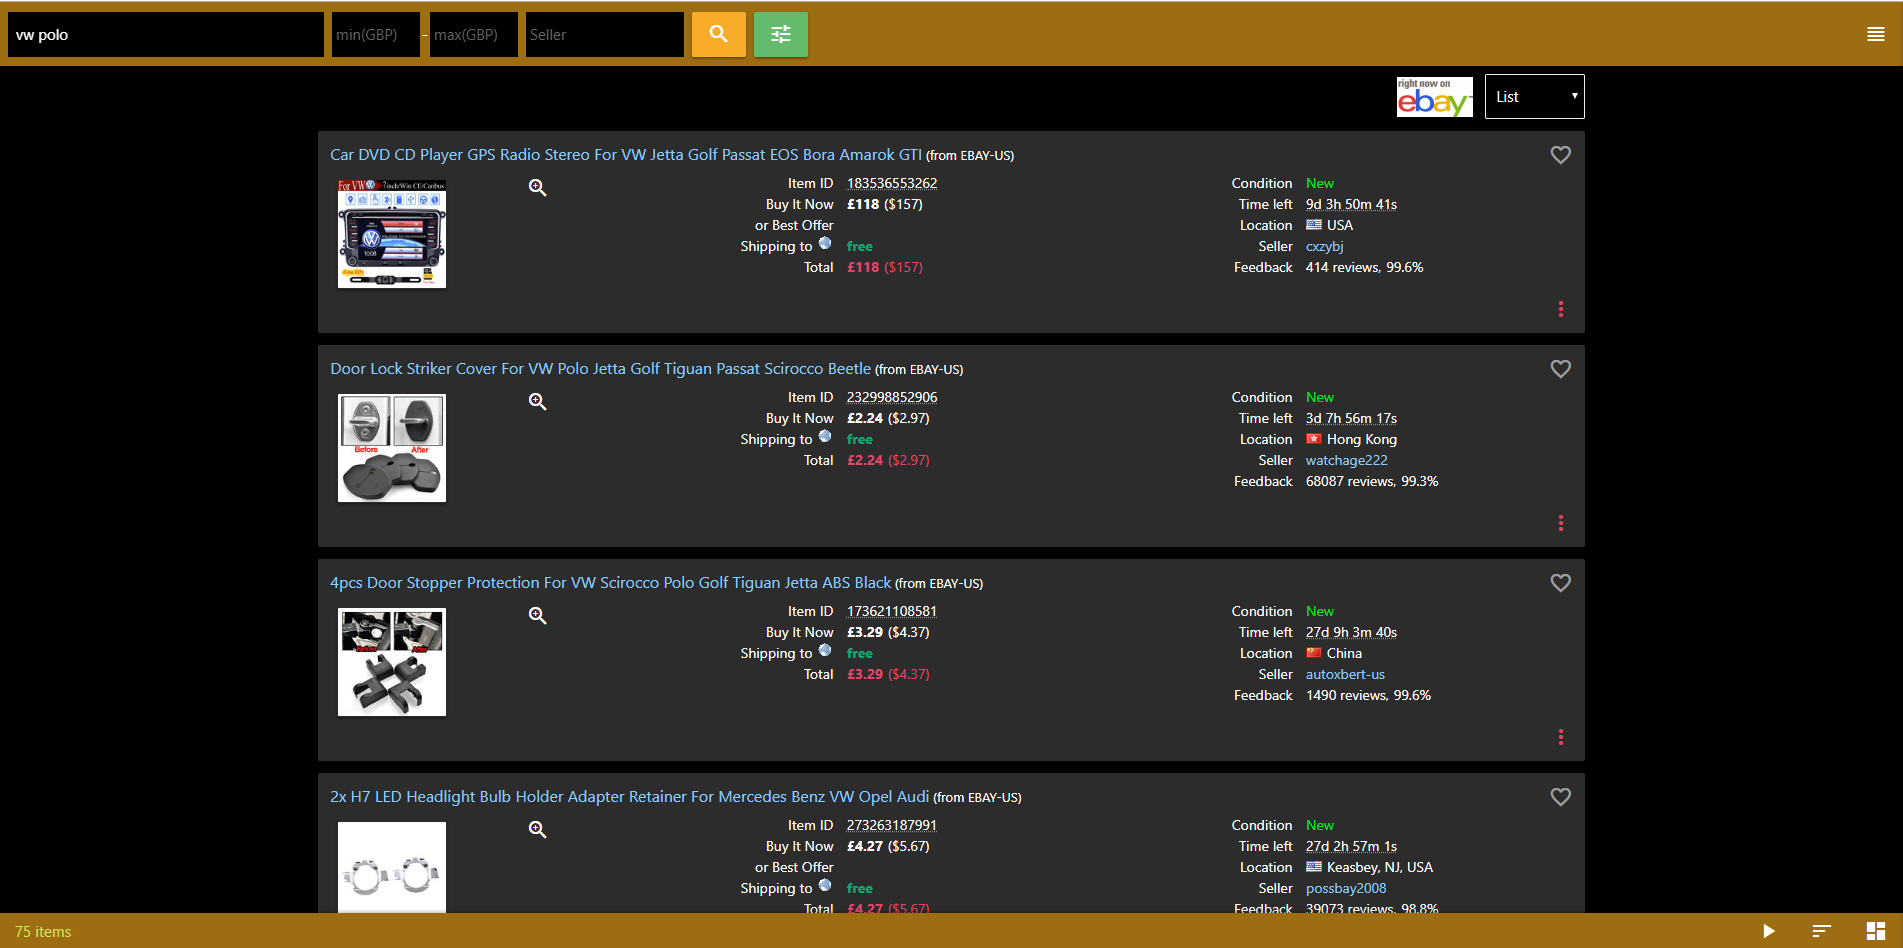Open seller watchage222 profile

pyautogui.click(x=1346, y=460)
